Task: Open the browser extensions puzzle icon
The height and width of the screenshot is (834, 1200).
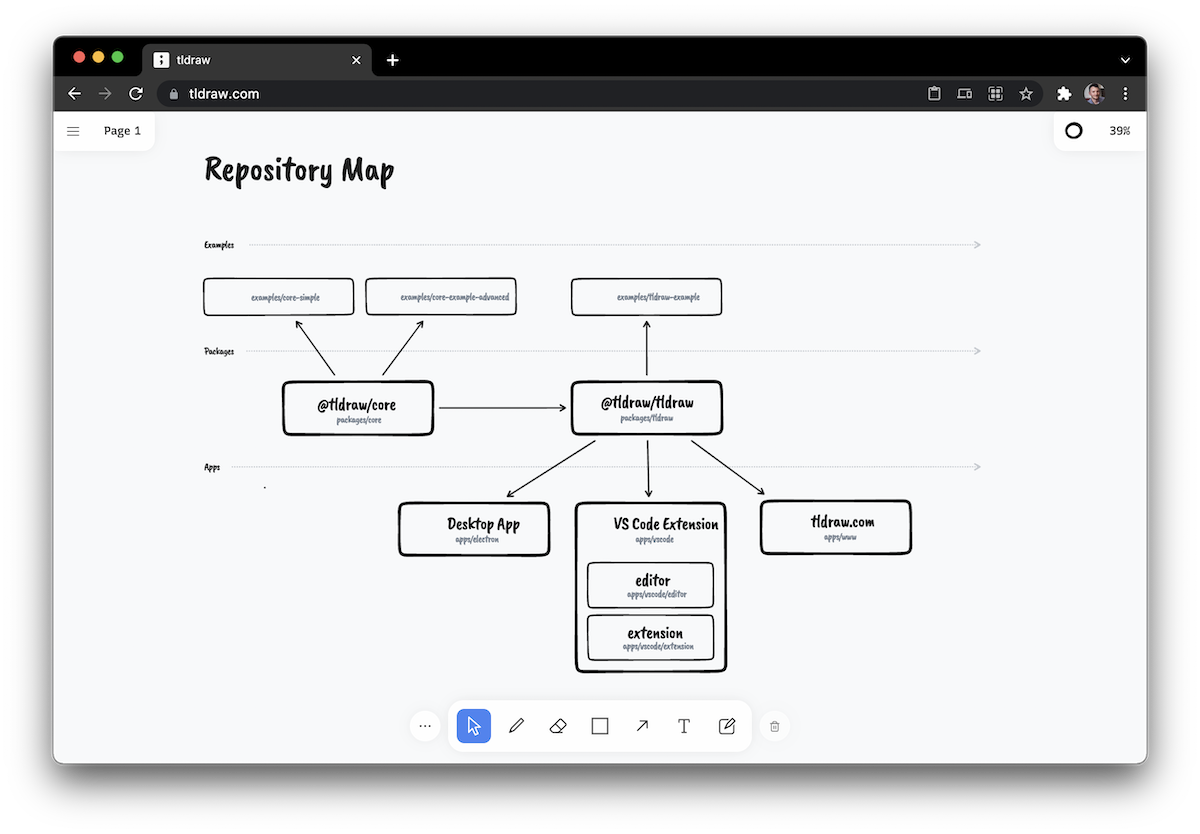Action: coord(1064,94)
